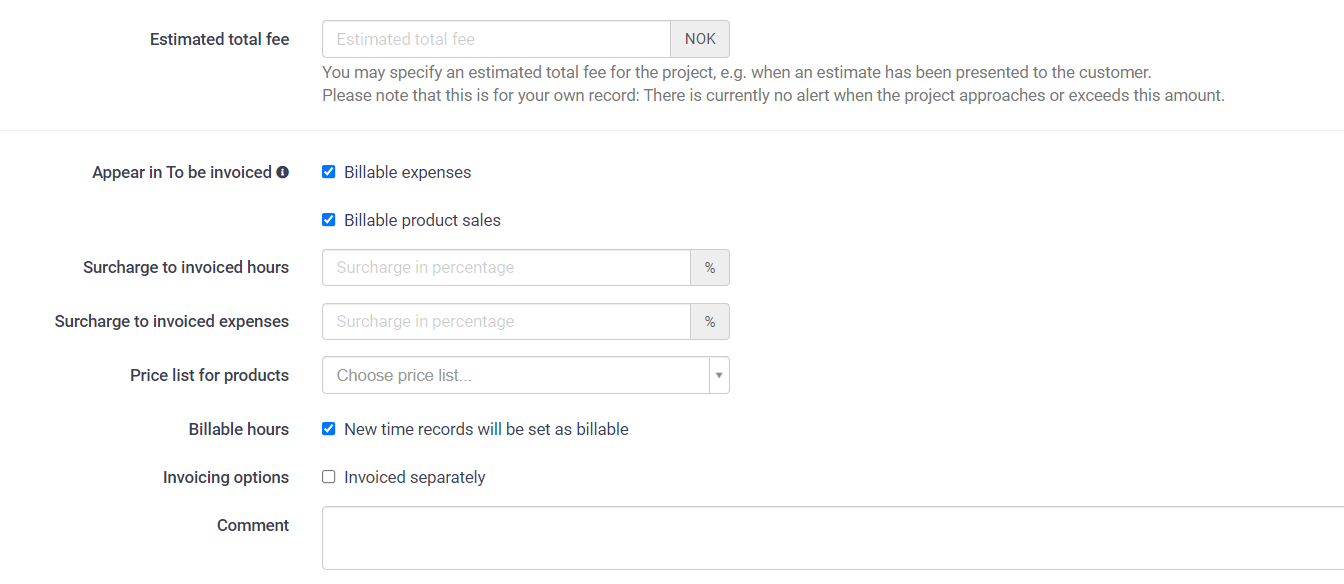Expand price list using the dropdown arrow
The width and height of the screenshot is (1344, 584).
719,376
